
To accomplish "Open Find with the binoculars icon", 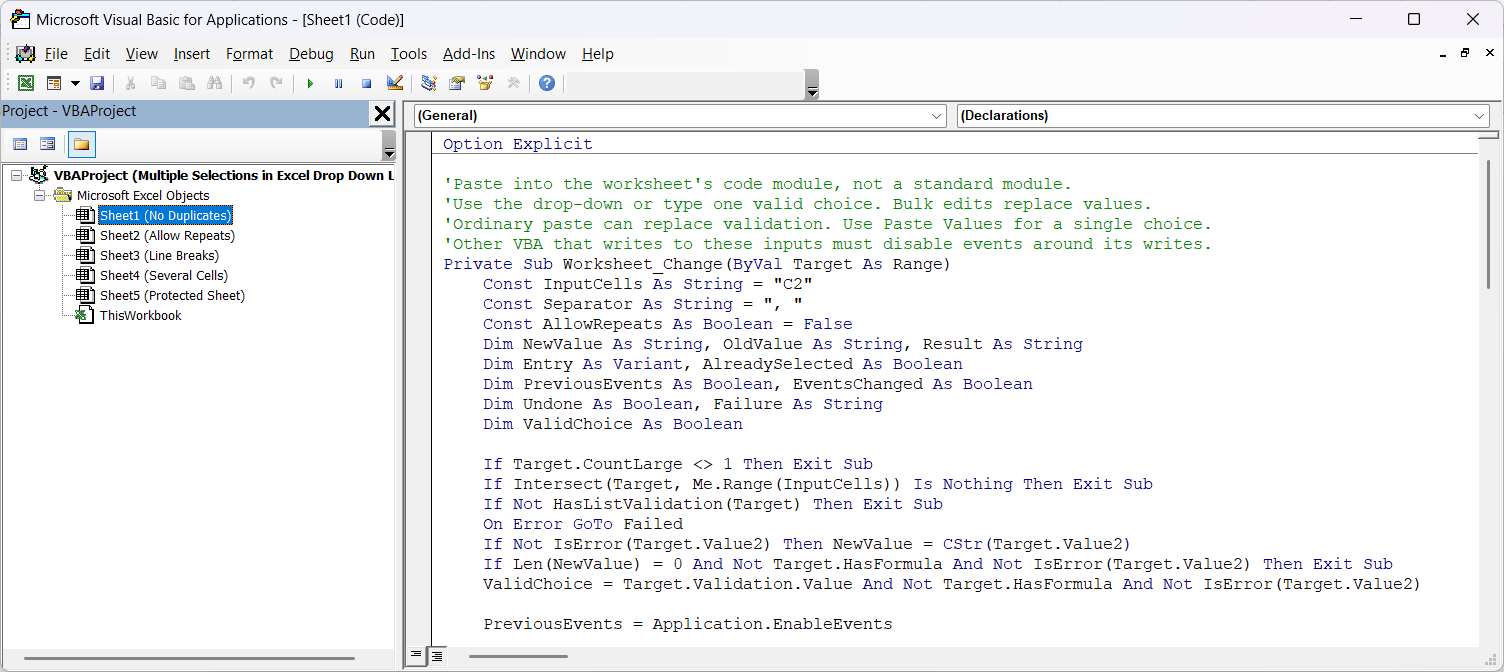I will pyautogui.click(x=214, y=83).
